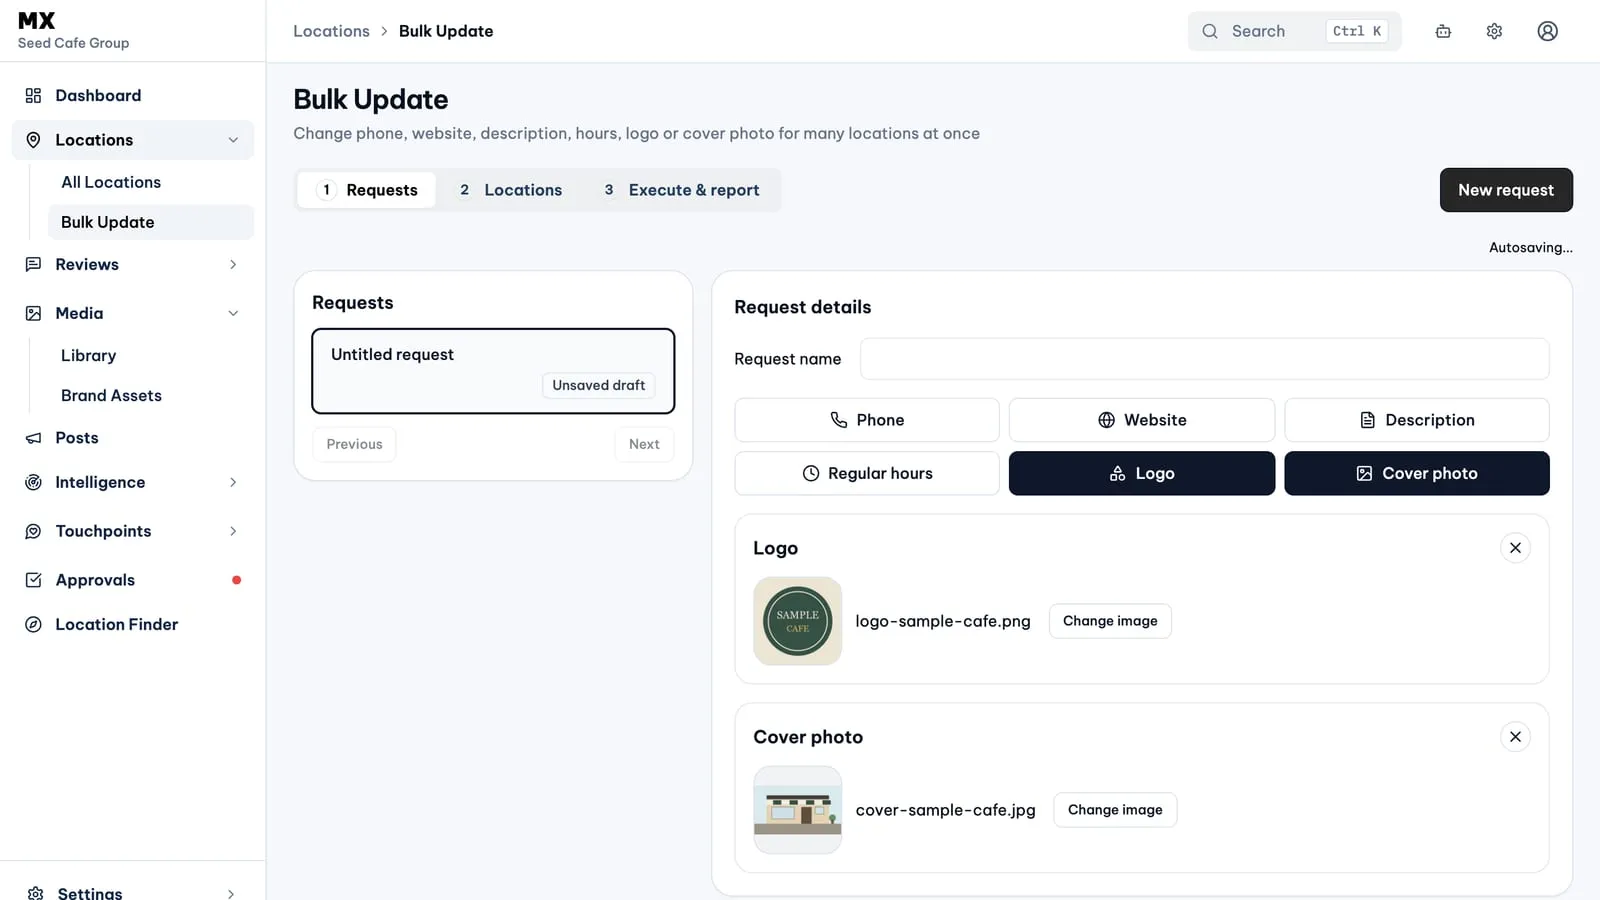Expand the Reviews sidebar section chevron
The image size is (1600, 900).
pos(233,264)
